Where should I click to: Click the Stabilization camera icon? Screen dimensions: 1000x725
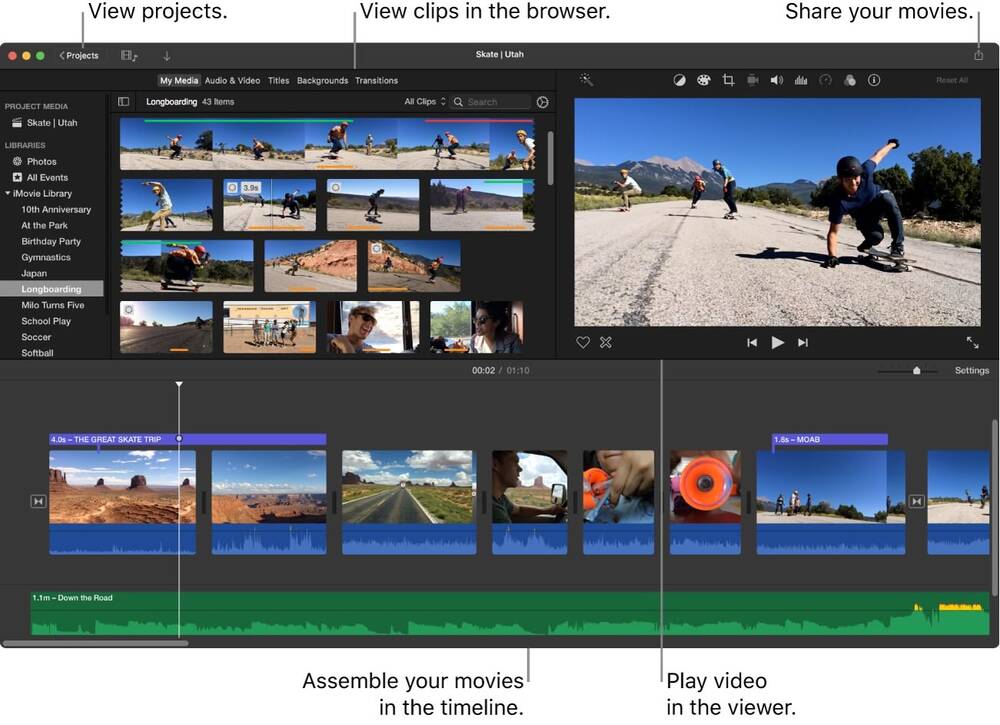[x=753, y=80]
